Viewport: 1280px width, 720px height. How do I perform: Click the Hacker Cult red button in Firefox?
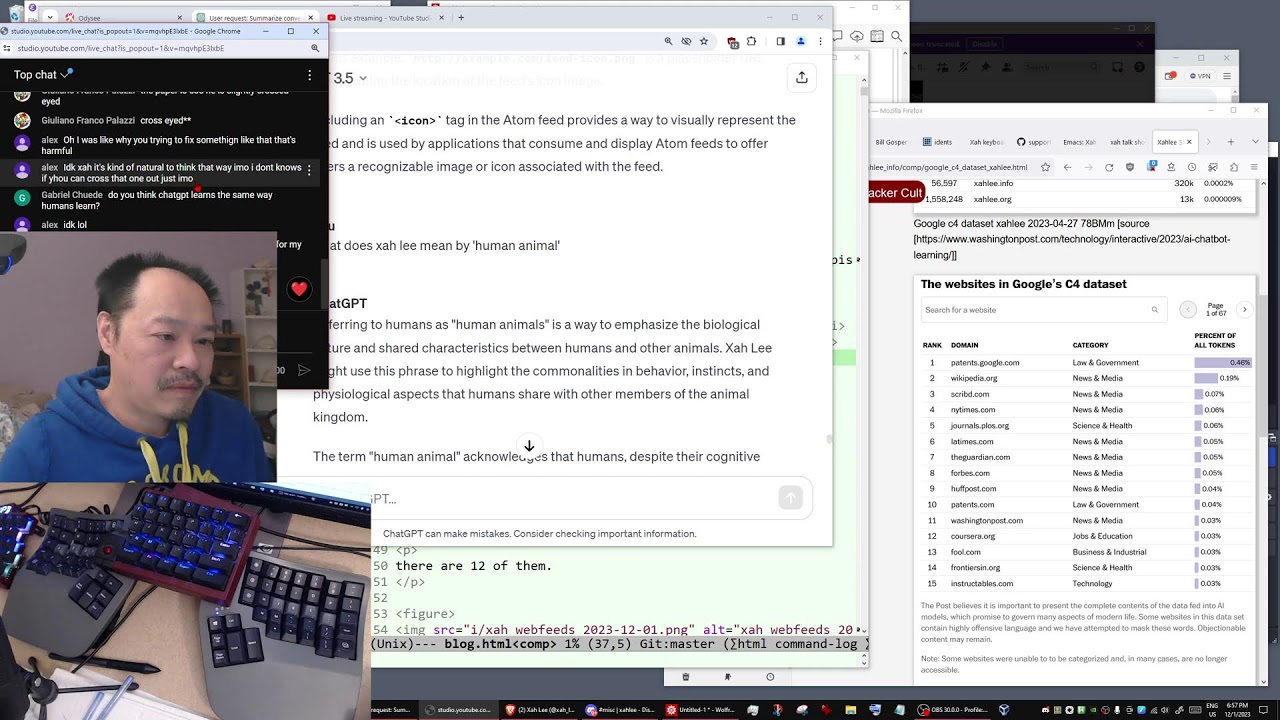[895, 193]
